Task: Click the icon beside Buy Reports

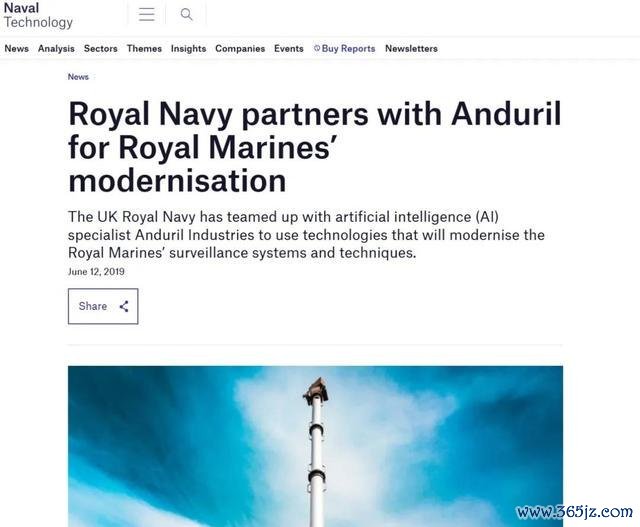Action: [x=317, y=48]
